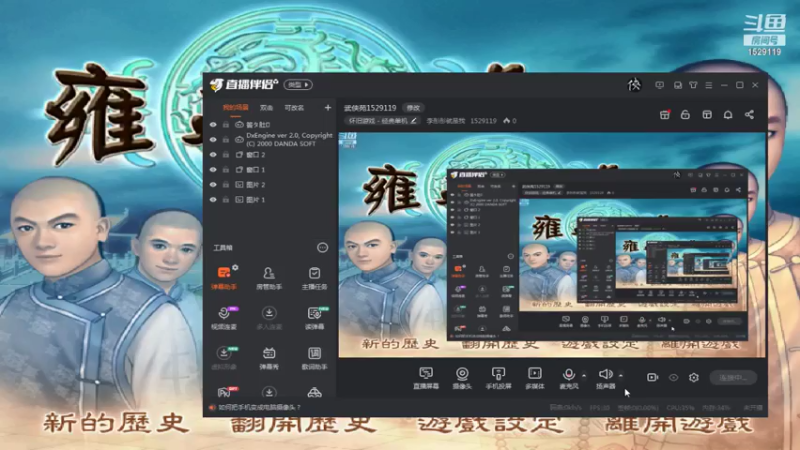Screen dimensions: 800x450
Task: Open the phone-as-webcam help tip link
Action: tap(259, 407)
